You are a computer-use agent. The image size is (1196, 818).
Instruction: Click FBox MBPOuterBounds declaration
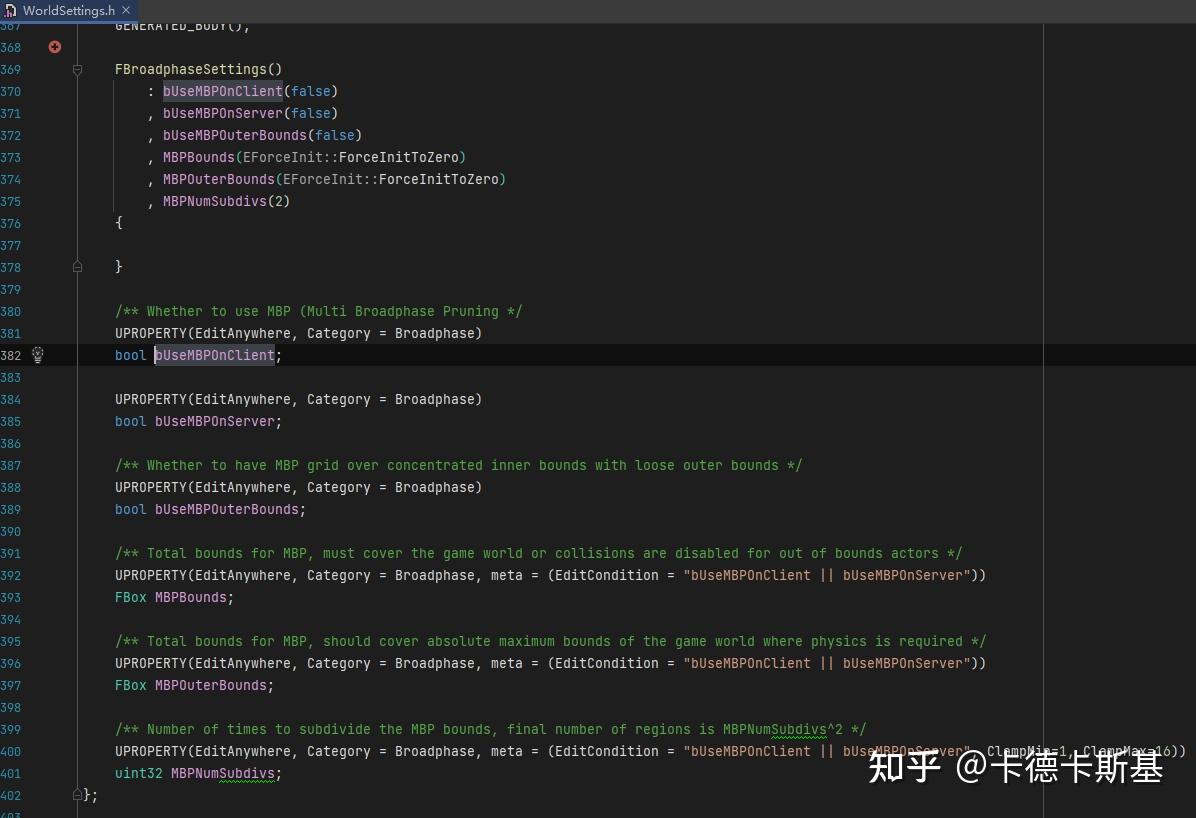coord(195,686)
